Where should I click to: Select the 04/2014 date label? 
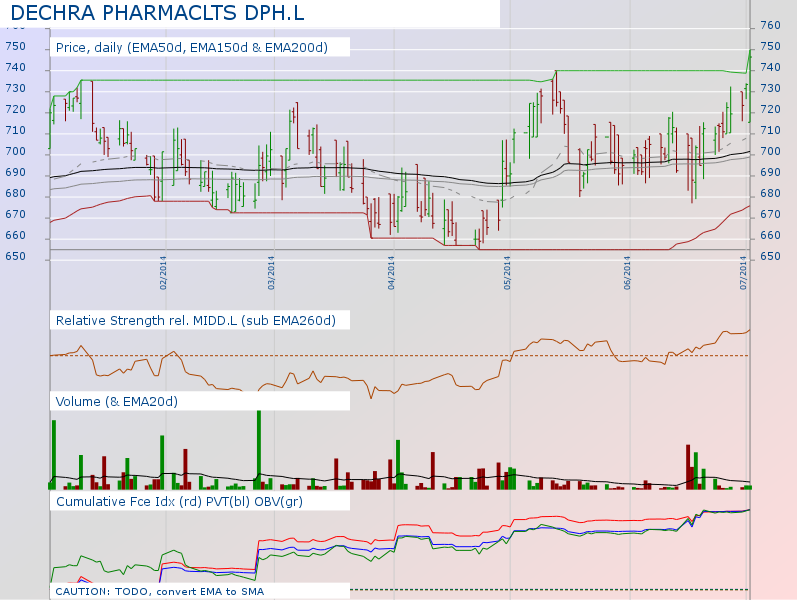(x=391, y=274)
